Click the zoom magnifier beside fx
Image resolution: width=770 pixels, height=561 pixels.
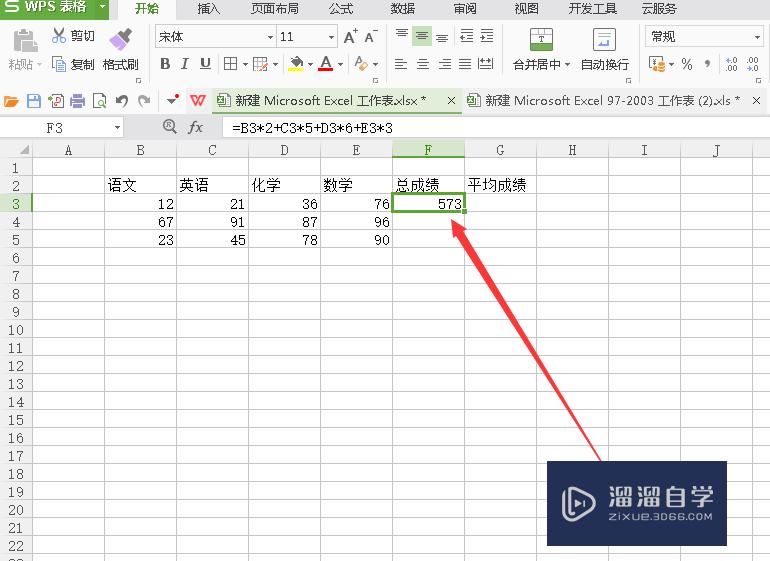point(169,127)
